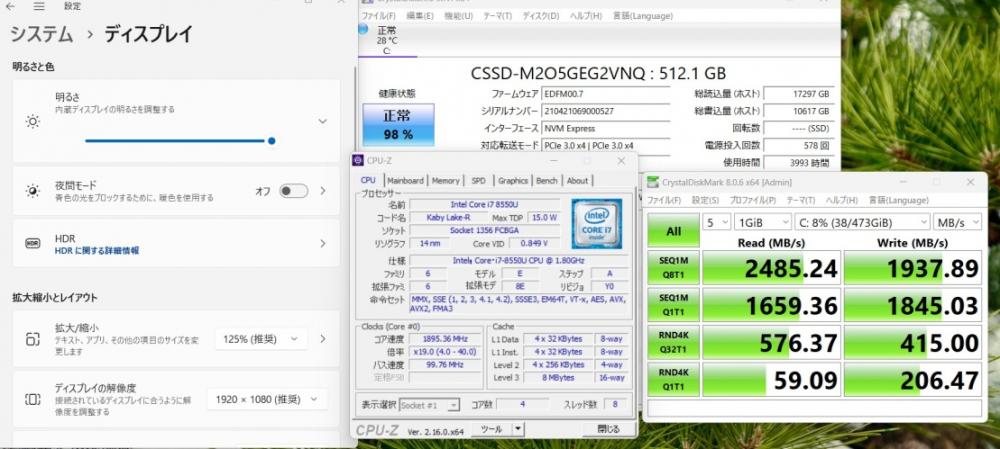Switch to the CPU tab in CPU-Z
The image size is (1000, 449).
point(368,180)
